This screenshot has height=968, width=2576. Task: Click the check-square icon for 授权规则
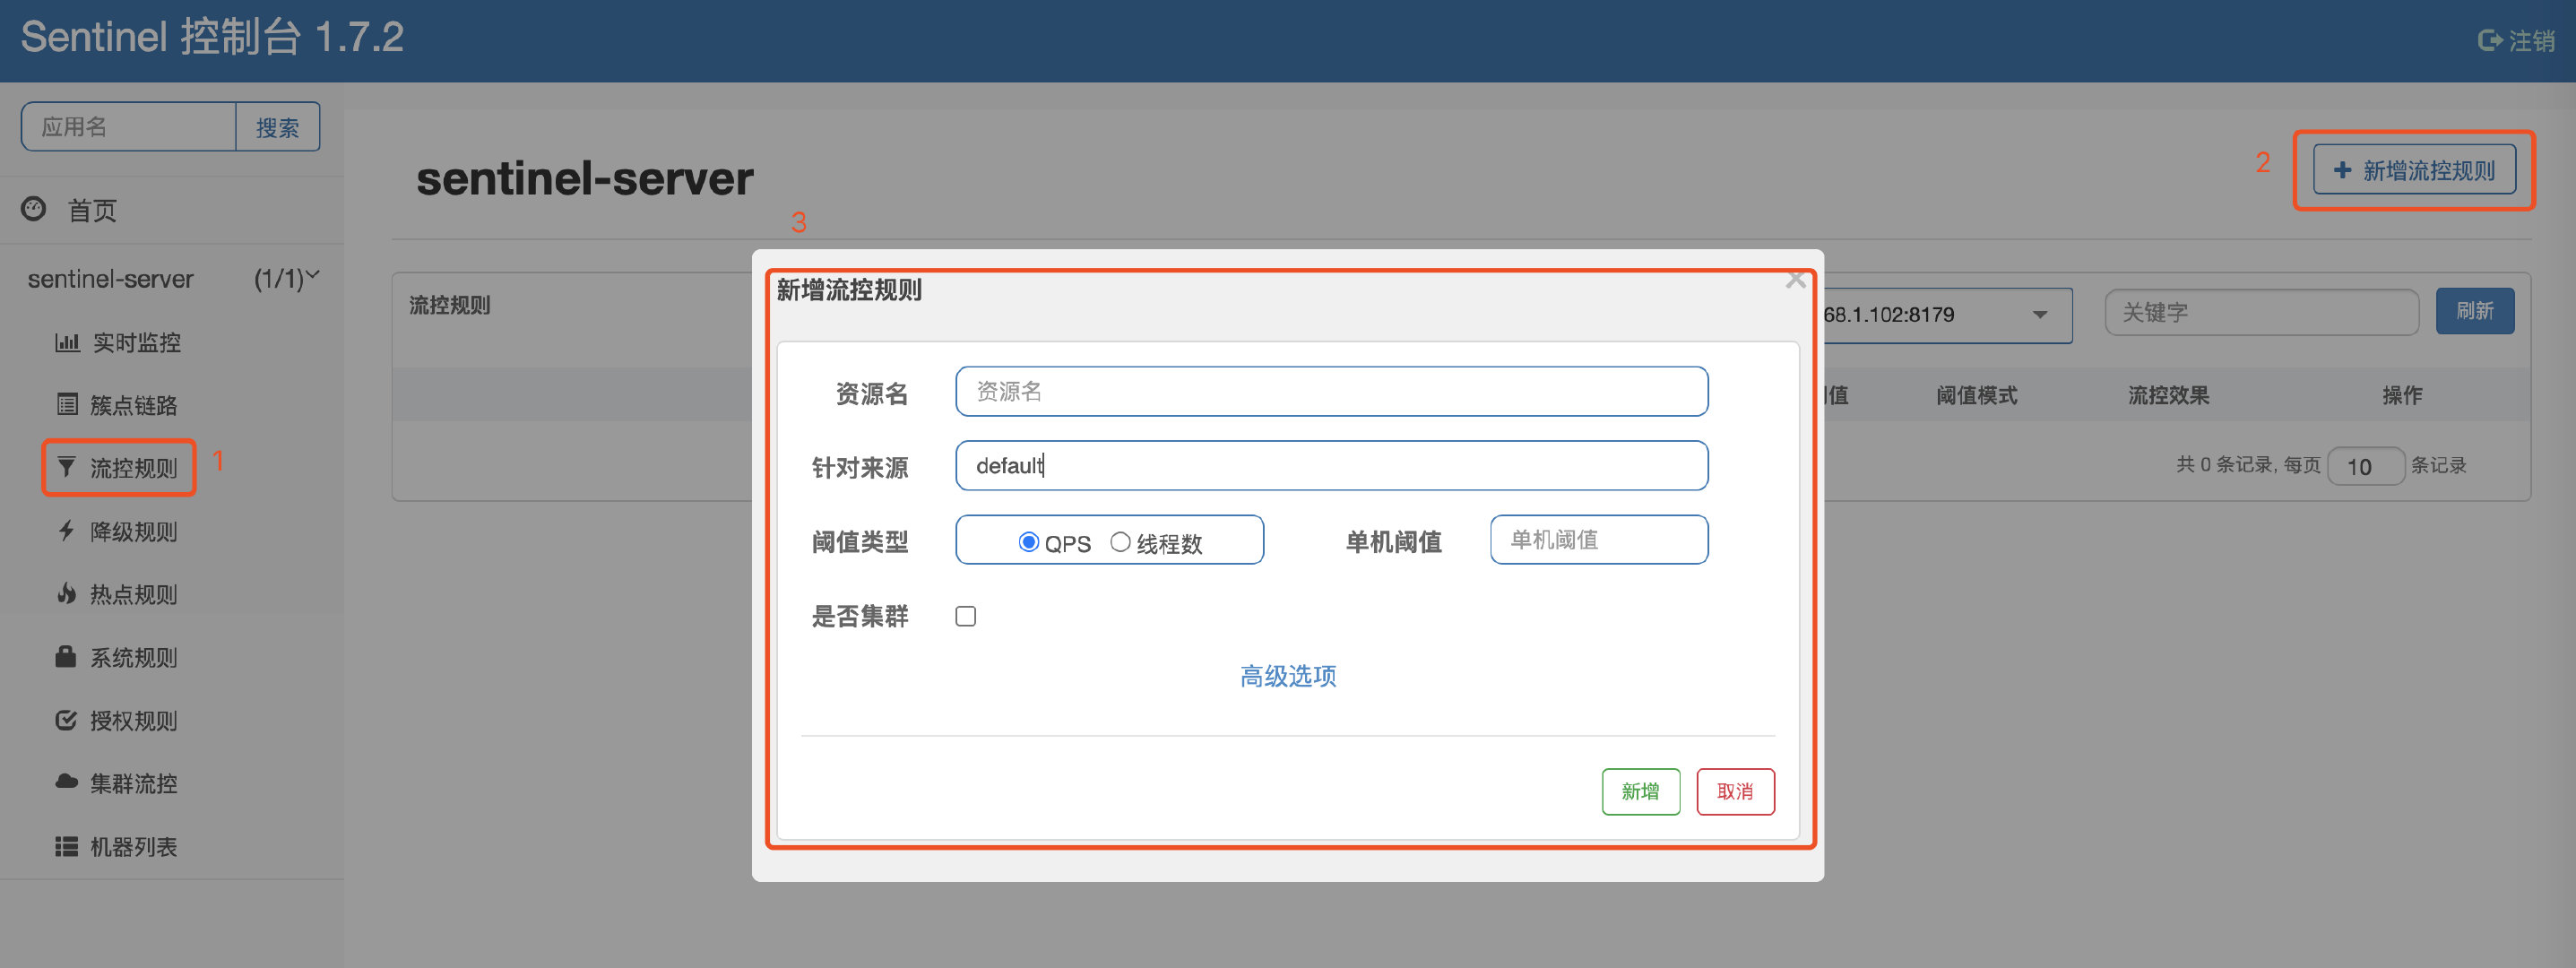click(x=66, y=720)
